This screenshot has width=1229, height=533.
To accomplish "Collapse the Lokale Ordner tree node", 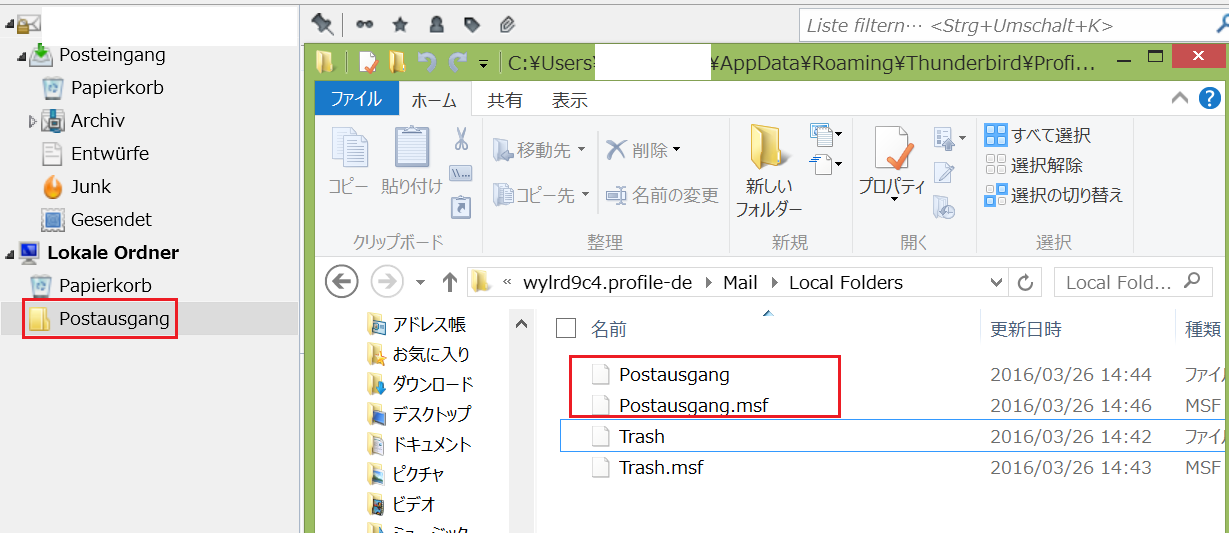I will point(9,253).
